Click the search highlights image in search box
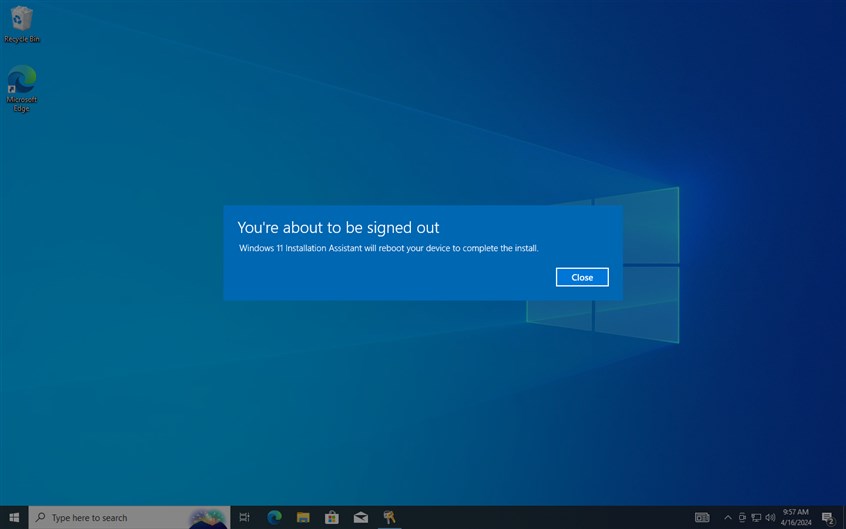The image size is (846, 529). (x=208, y=518)
